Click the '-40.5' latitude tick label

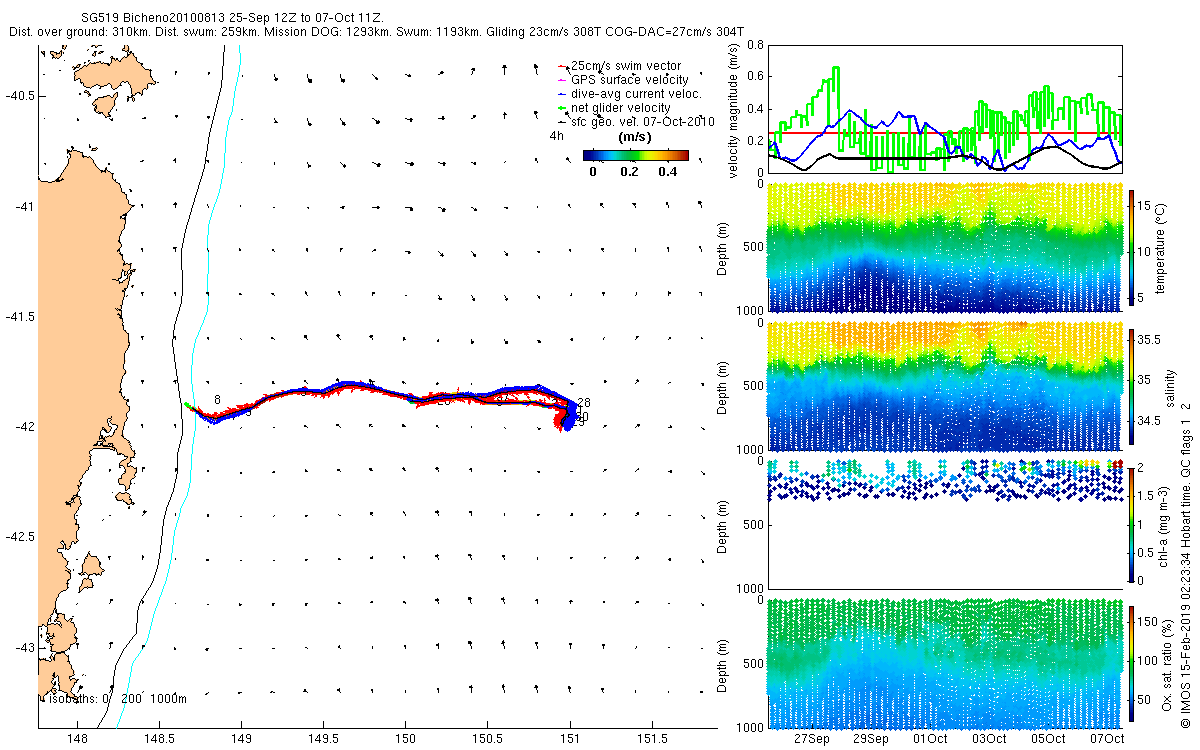pyautogui.click(x=19, y=96)
